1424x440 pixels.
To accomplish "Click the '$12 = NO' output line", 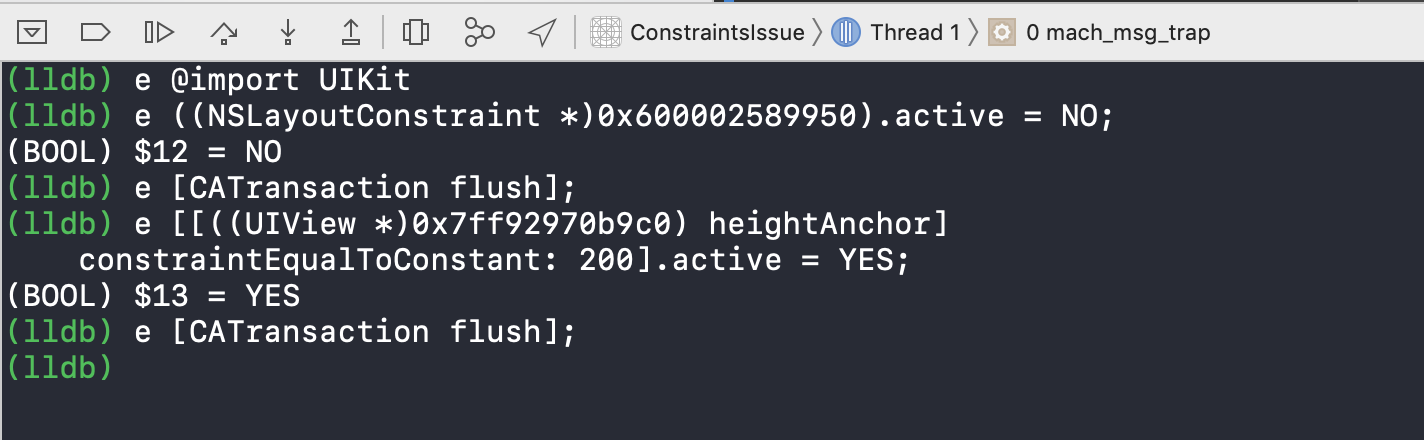I will coord(144,153).
